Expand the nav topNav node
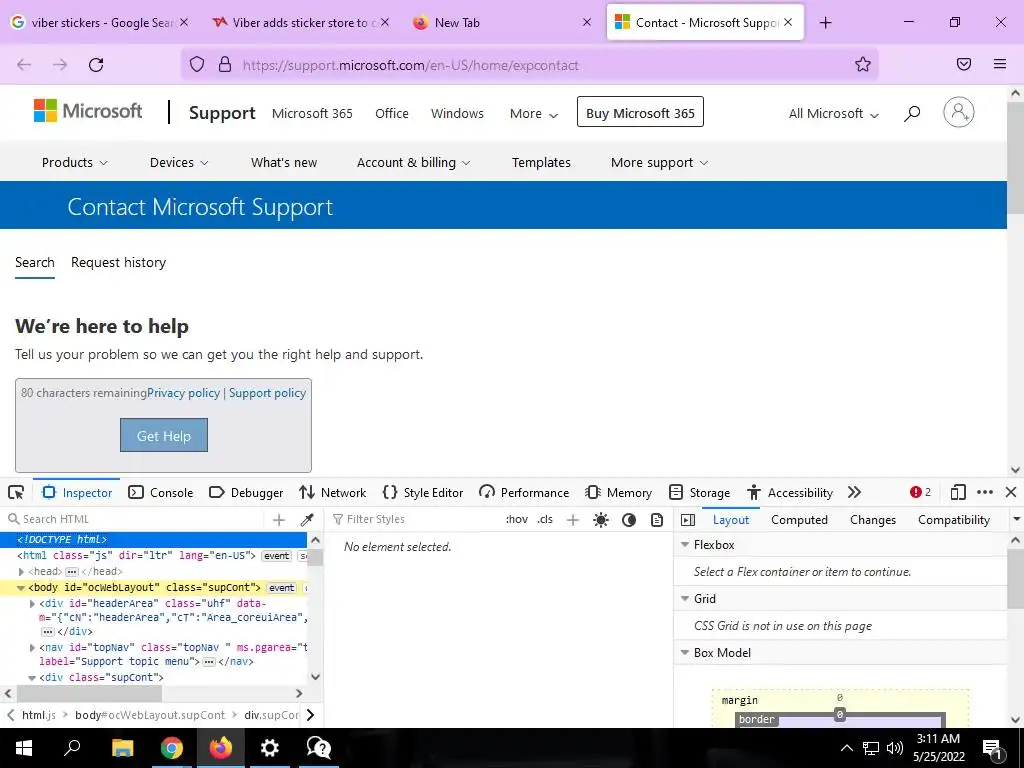This screenshot has width=1024, height=768. click(32, 647)
